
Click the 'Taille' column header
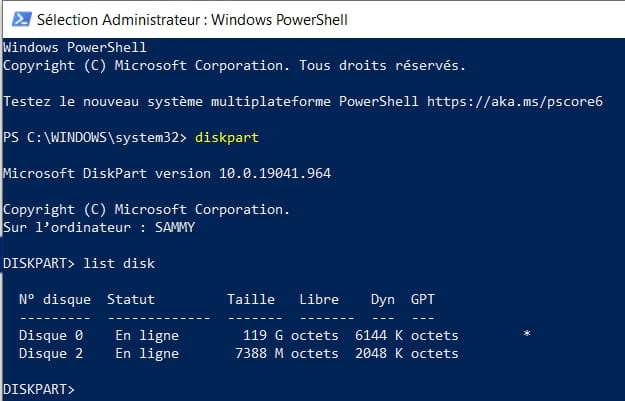pos(251,299)
